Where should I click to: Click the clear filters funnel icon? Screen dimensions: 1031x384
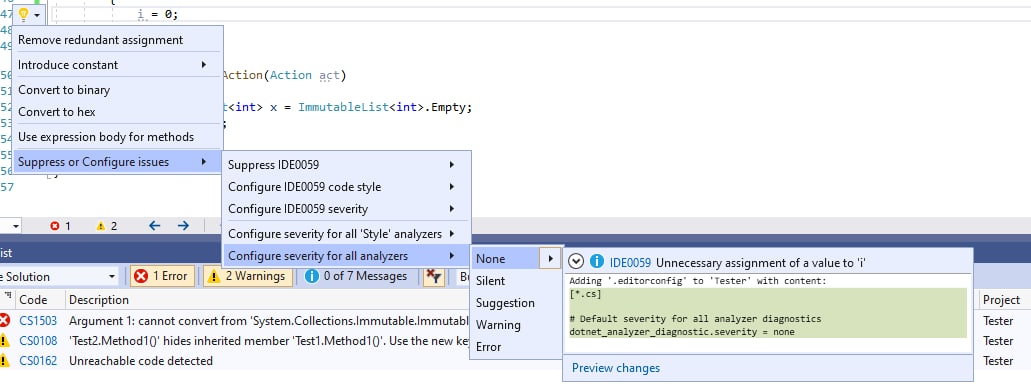433,276
